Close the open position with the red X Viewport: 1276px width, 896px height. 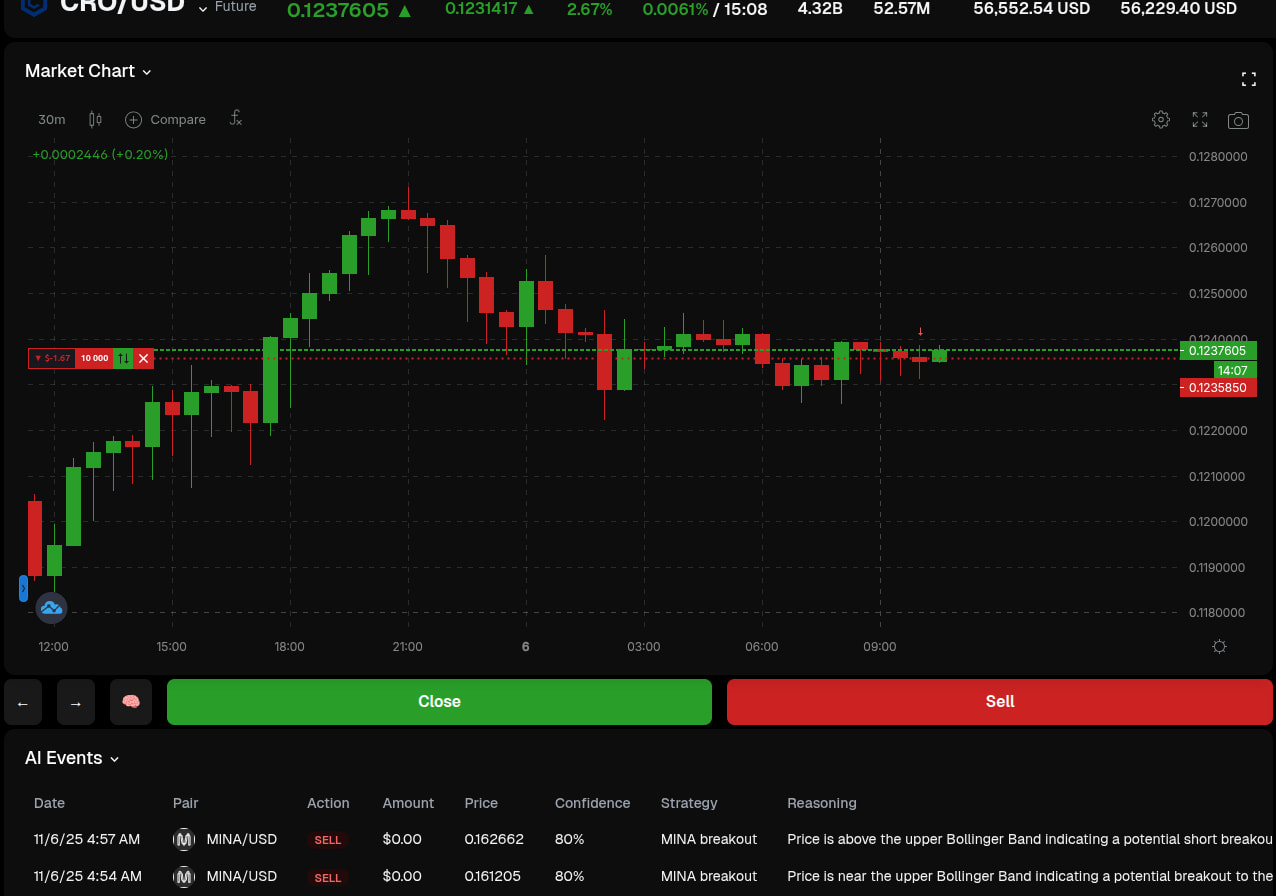(x=143, y=358)
